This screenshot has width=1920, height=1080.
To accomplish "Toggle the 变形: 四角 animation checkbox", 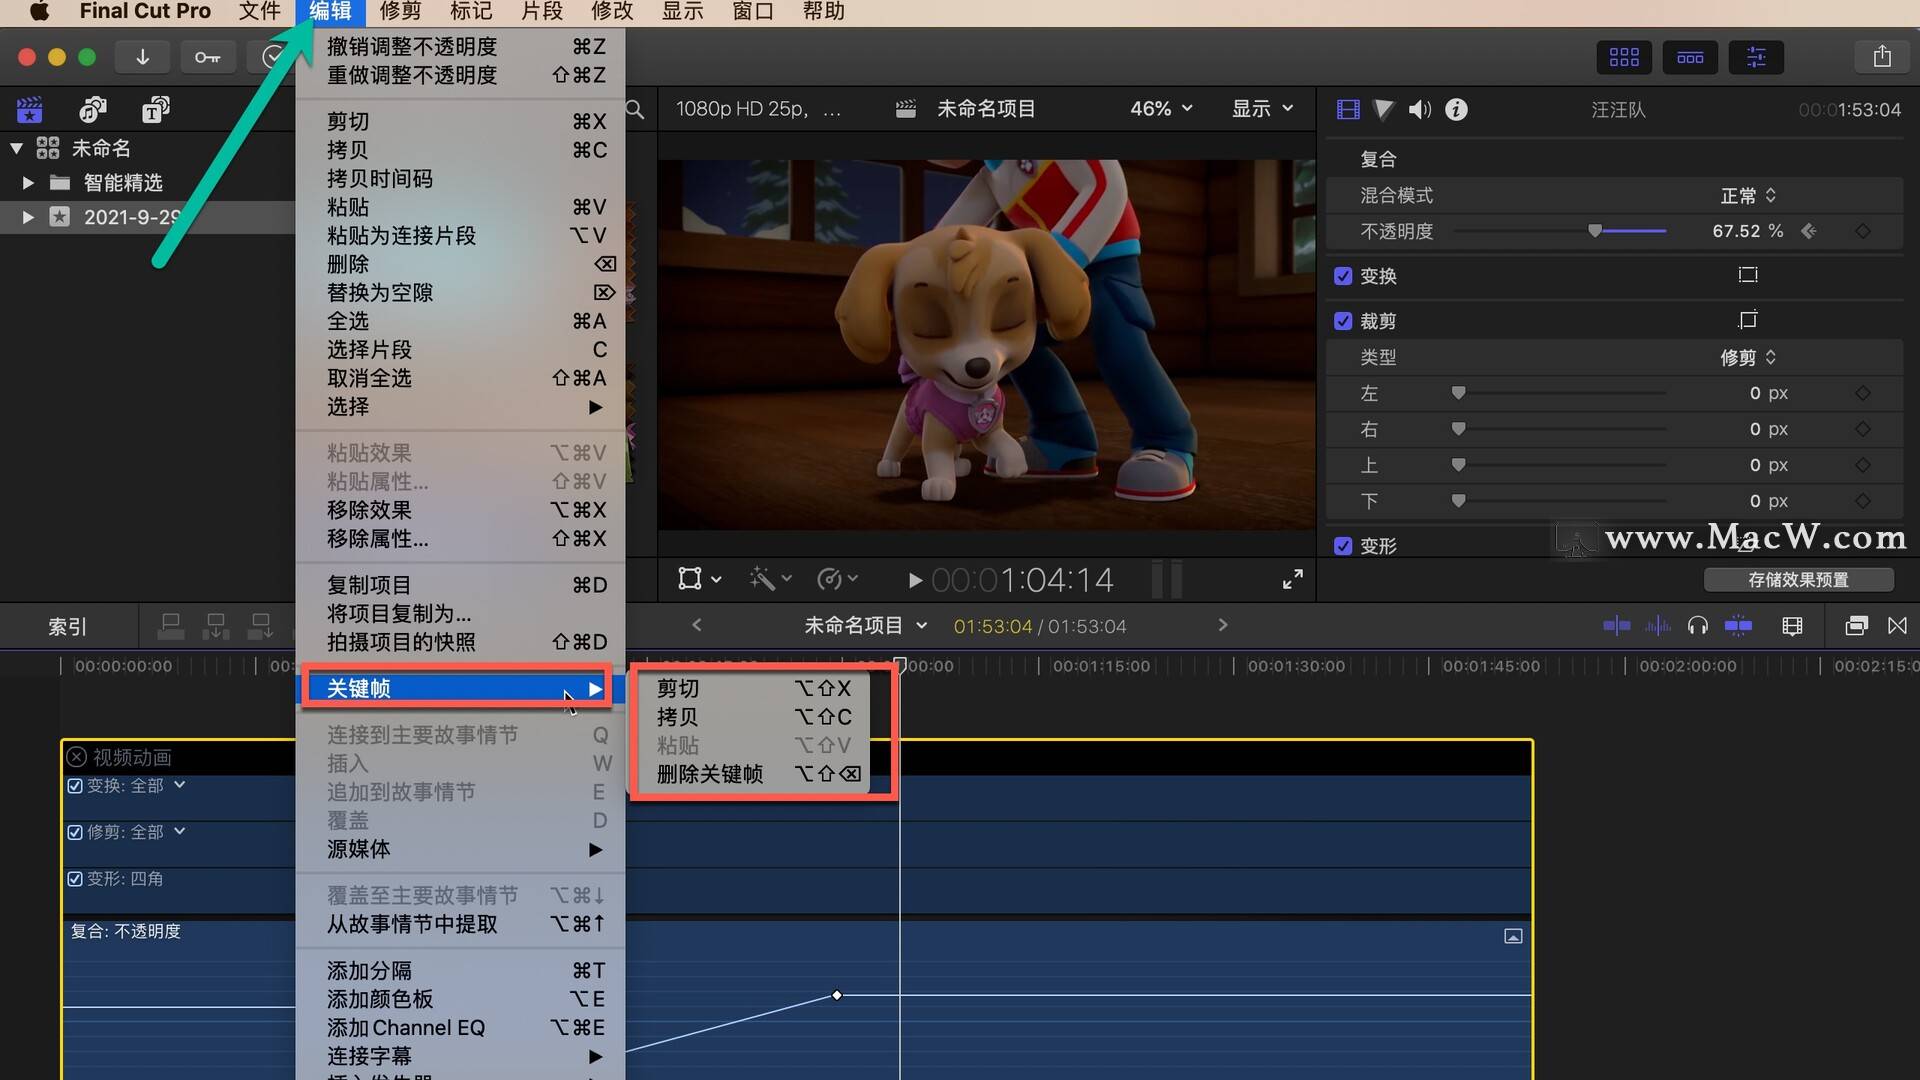I will [x=75, y=879].
